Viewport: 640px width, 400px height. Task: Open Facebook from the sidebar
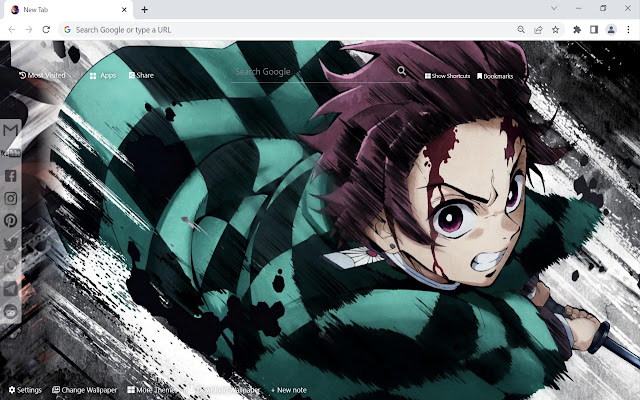click(10, 176)
